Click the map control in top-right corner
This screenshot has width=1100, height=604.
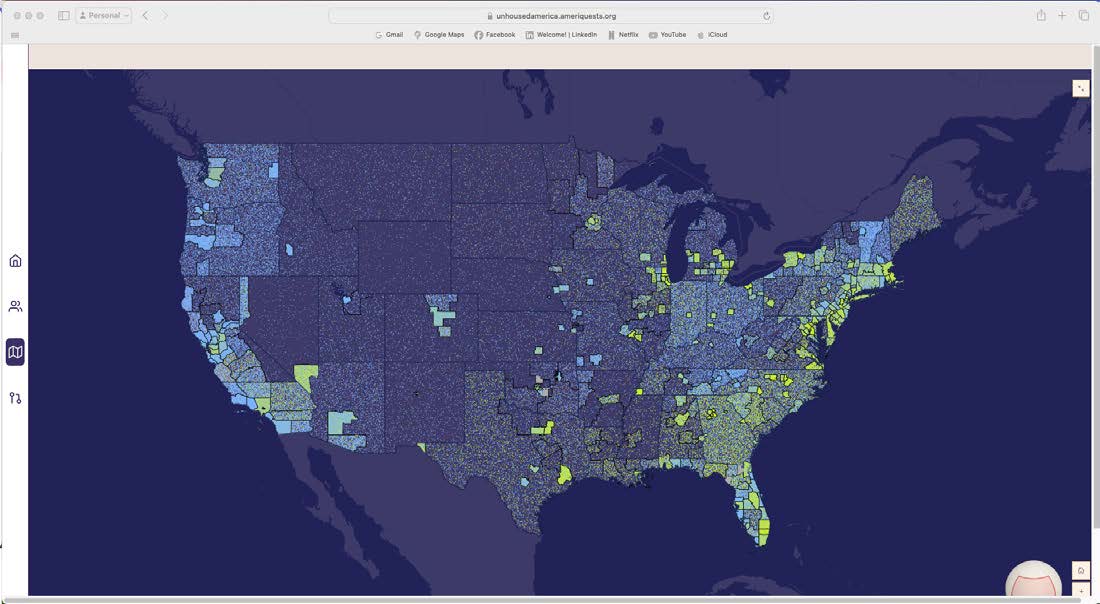[x=1080, y=88]
